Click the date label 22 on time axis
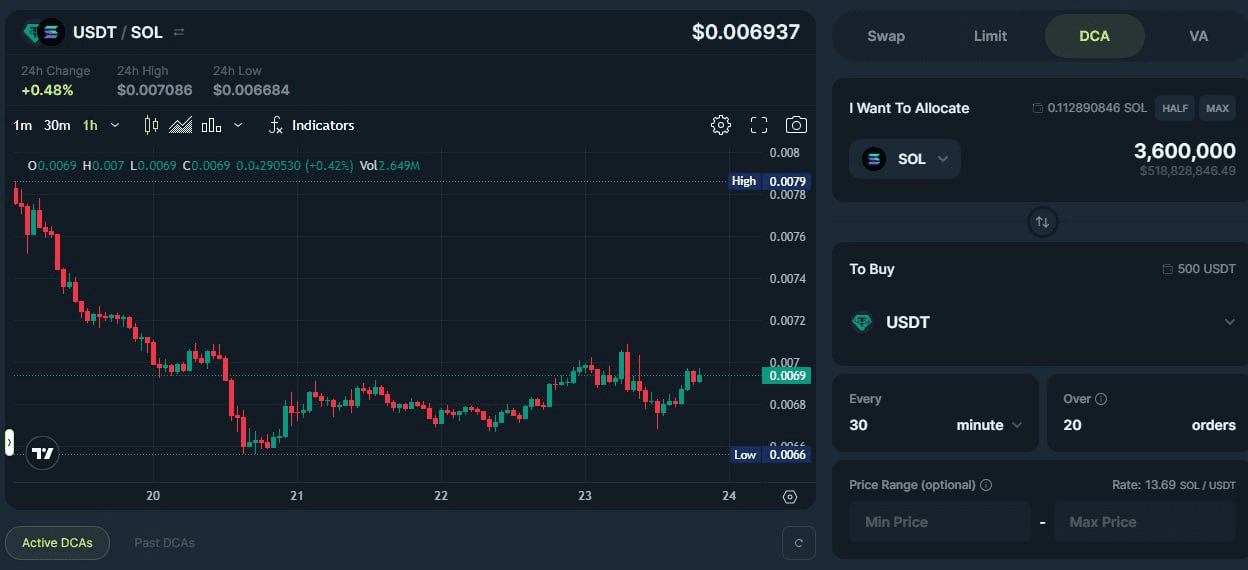Screen dimensions: 1248x570 tap(441, 496)
